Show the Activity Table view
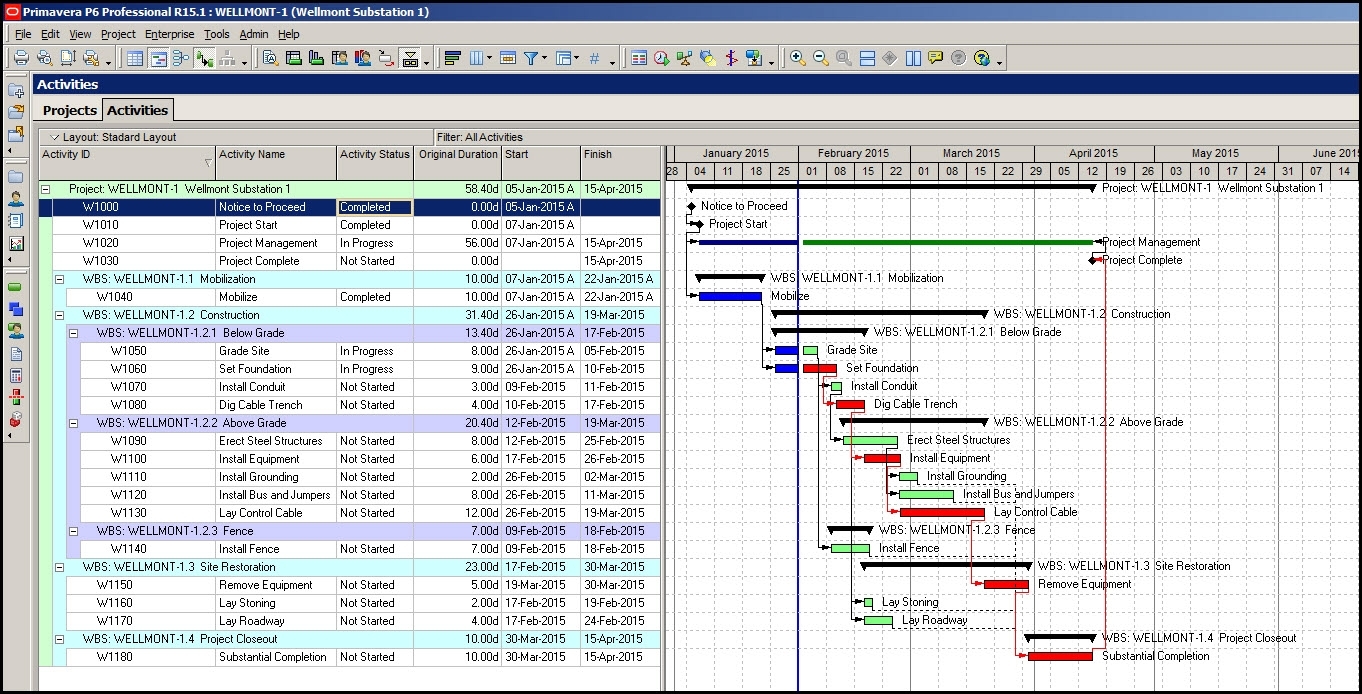Screen dimensions: 1362x694 135,58
